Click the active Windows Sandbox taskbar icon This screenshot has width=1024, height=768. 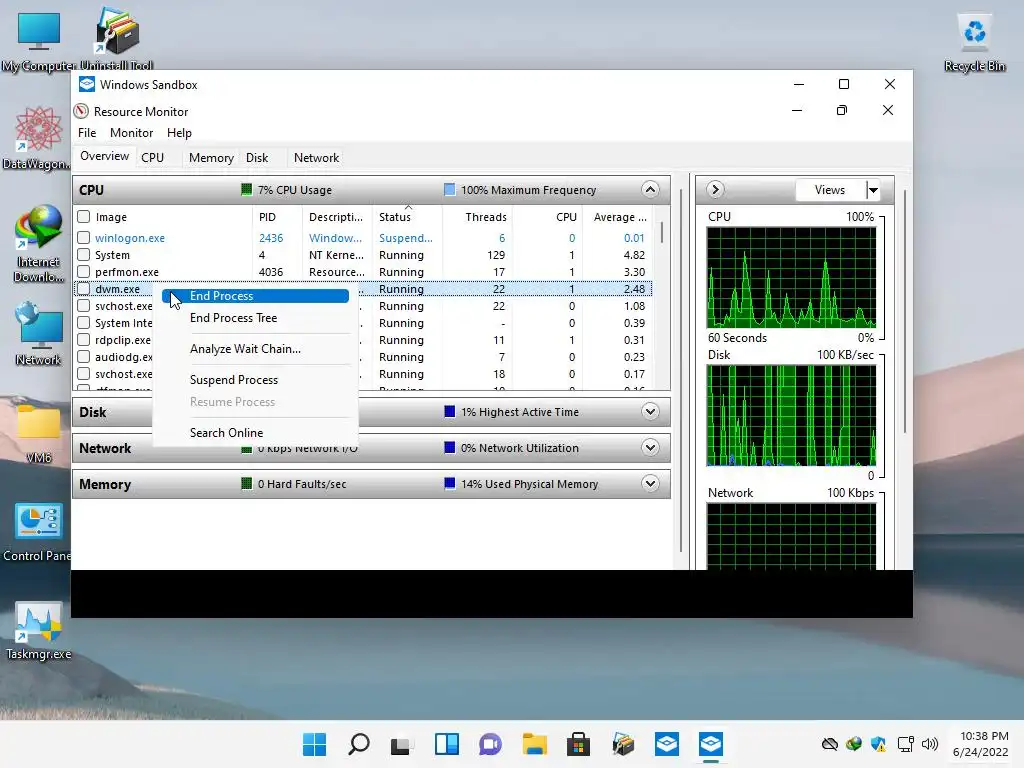point(711,744)
